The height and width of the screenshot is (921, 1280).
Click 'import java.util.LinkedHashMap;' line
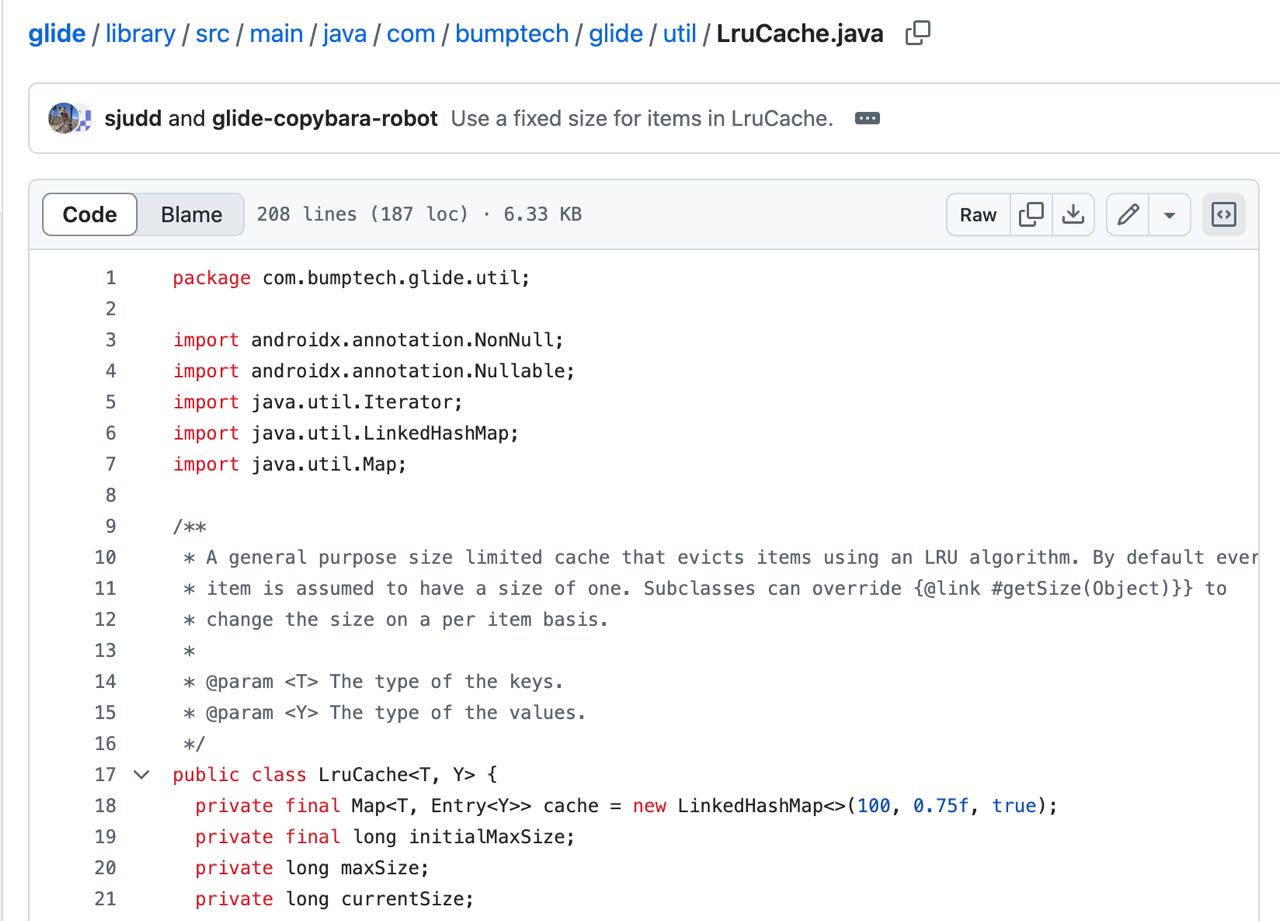click(346, 433)
